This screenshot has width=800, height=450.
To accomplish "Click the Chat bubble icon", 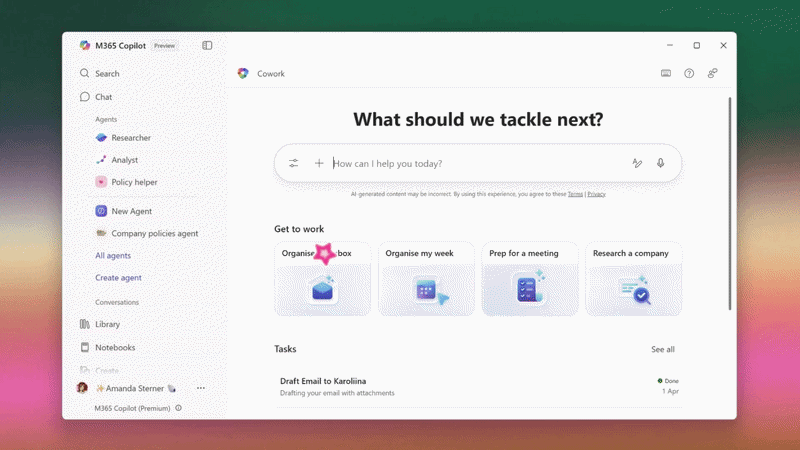I will pyautogui.click(x=85, y=97).
